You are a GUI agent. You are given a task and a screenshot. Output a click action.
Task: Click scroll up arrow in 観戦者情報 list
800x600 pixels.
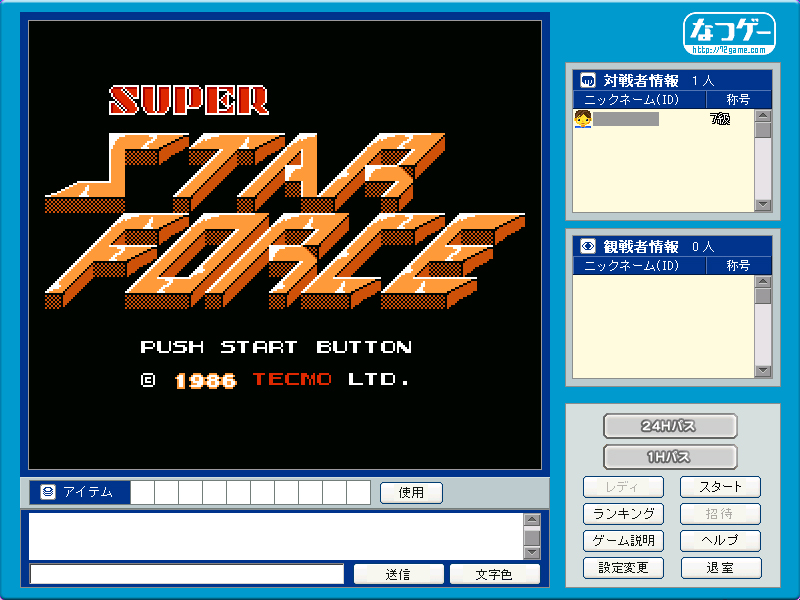point(763,282)
